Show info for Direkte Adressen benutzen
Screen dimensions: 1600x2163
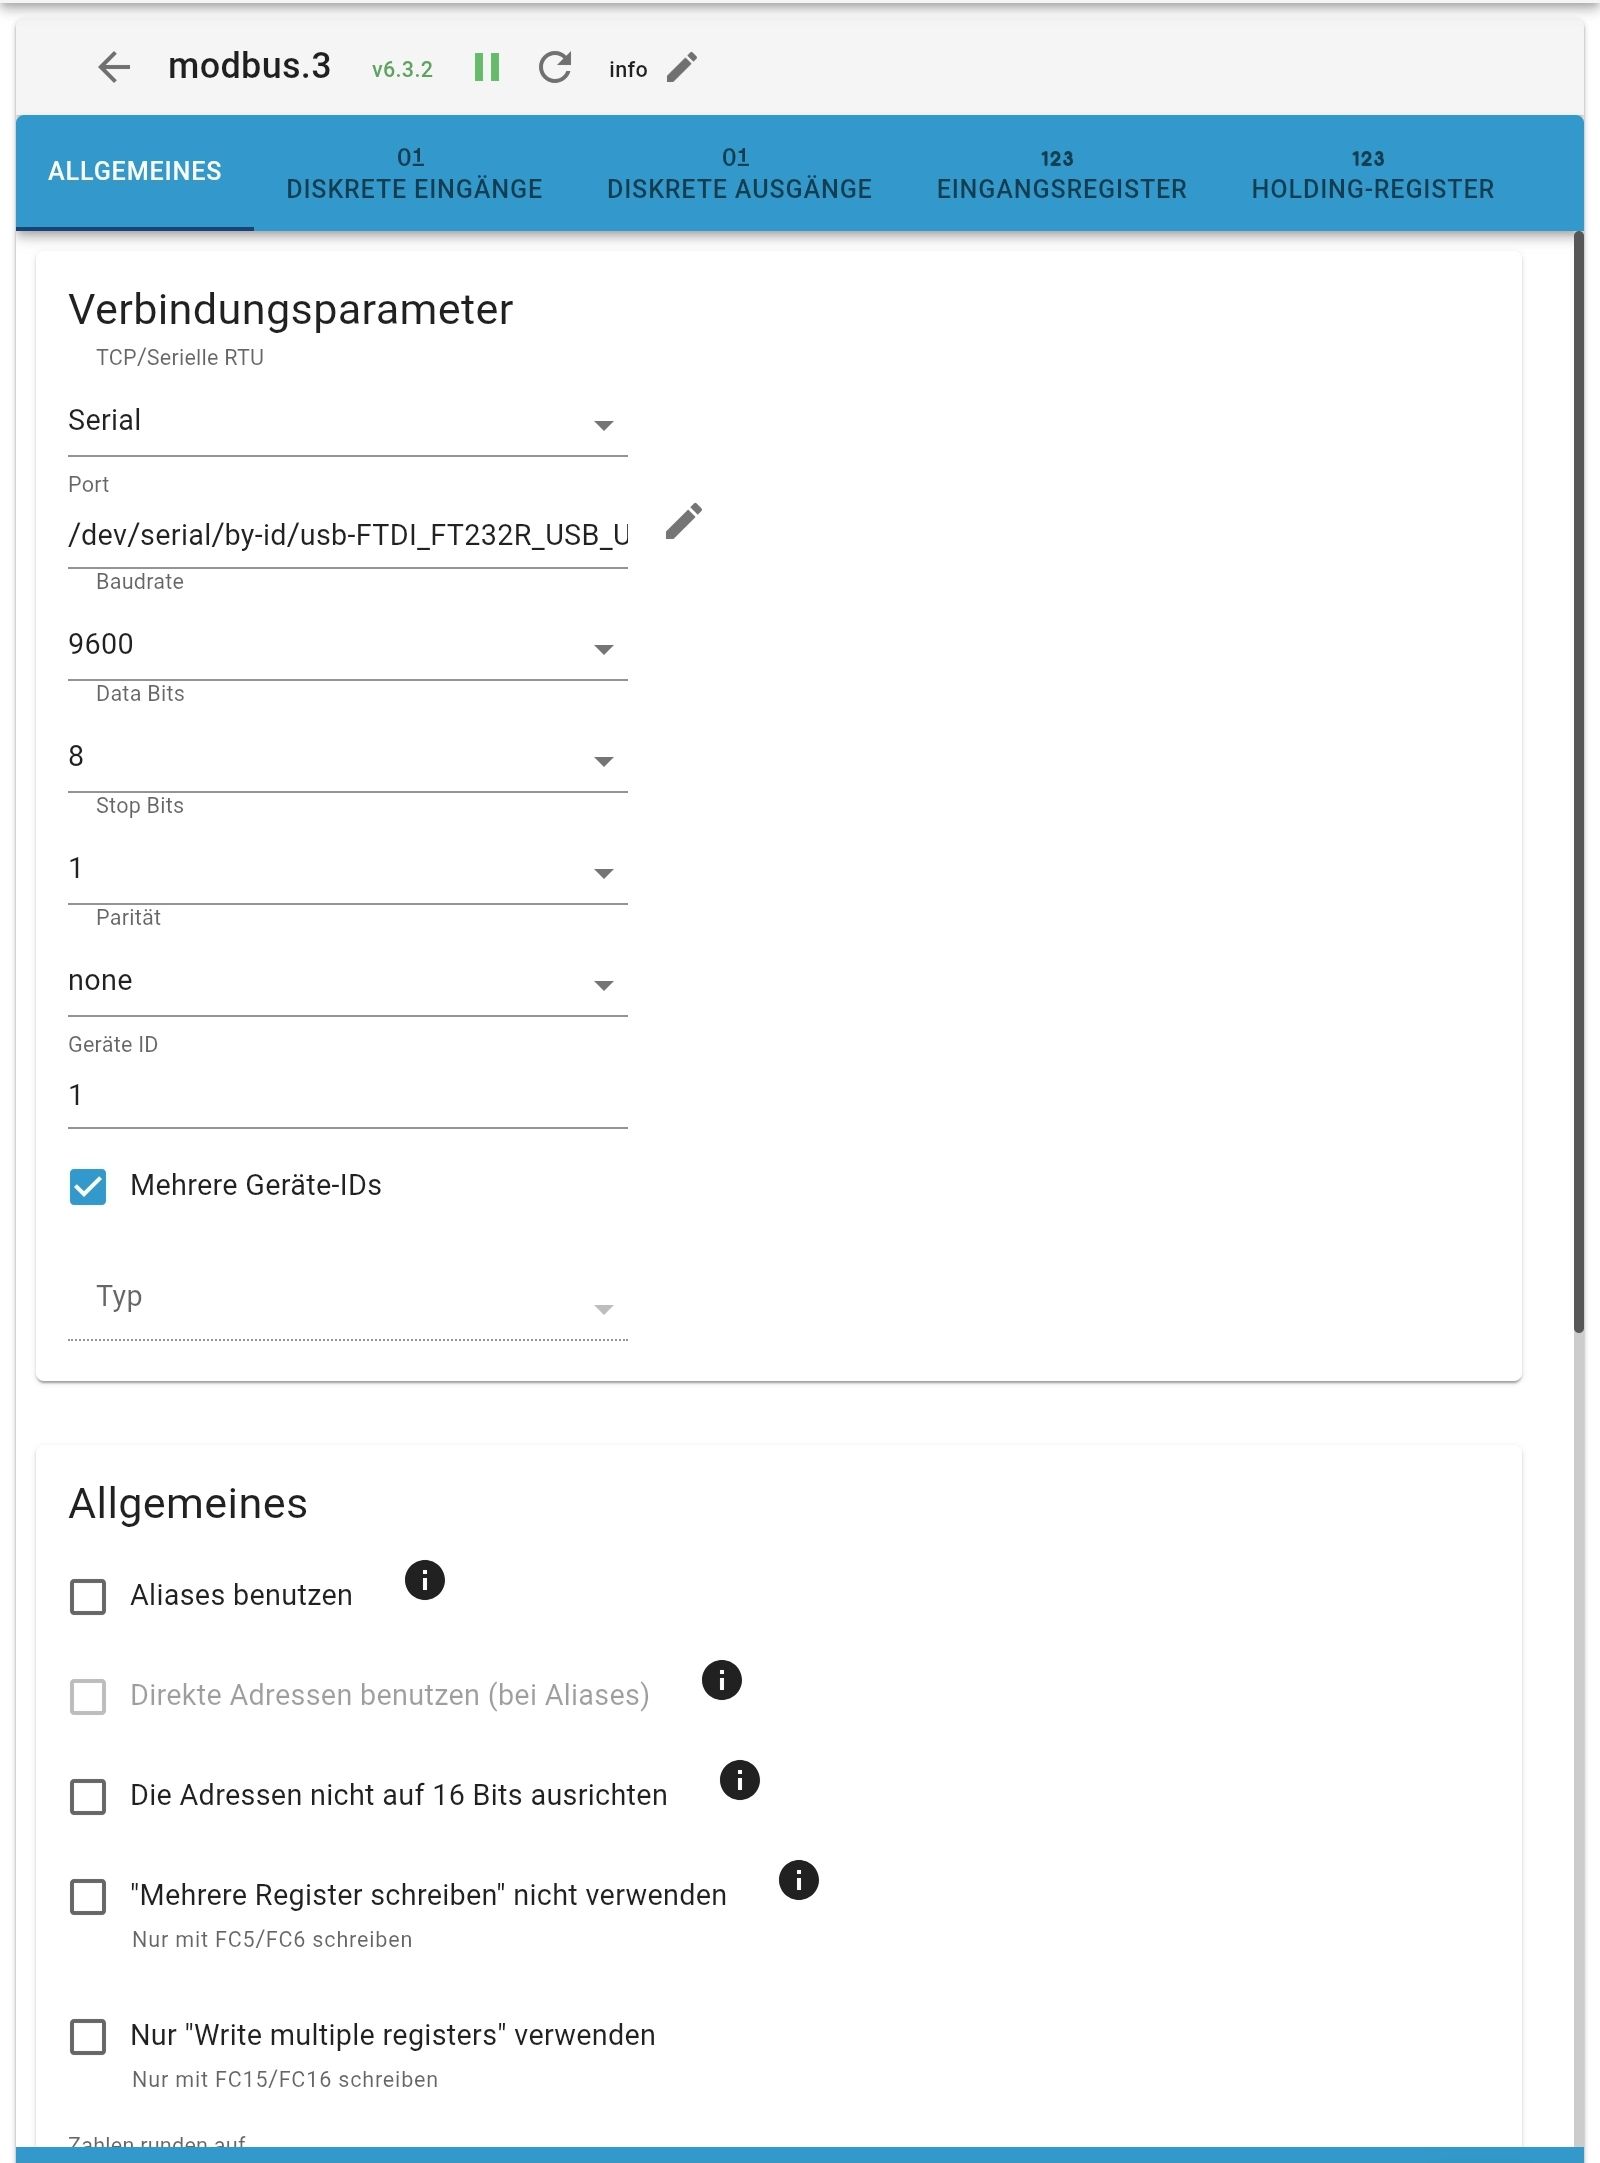tap(721, 1680)
